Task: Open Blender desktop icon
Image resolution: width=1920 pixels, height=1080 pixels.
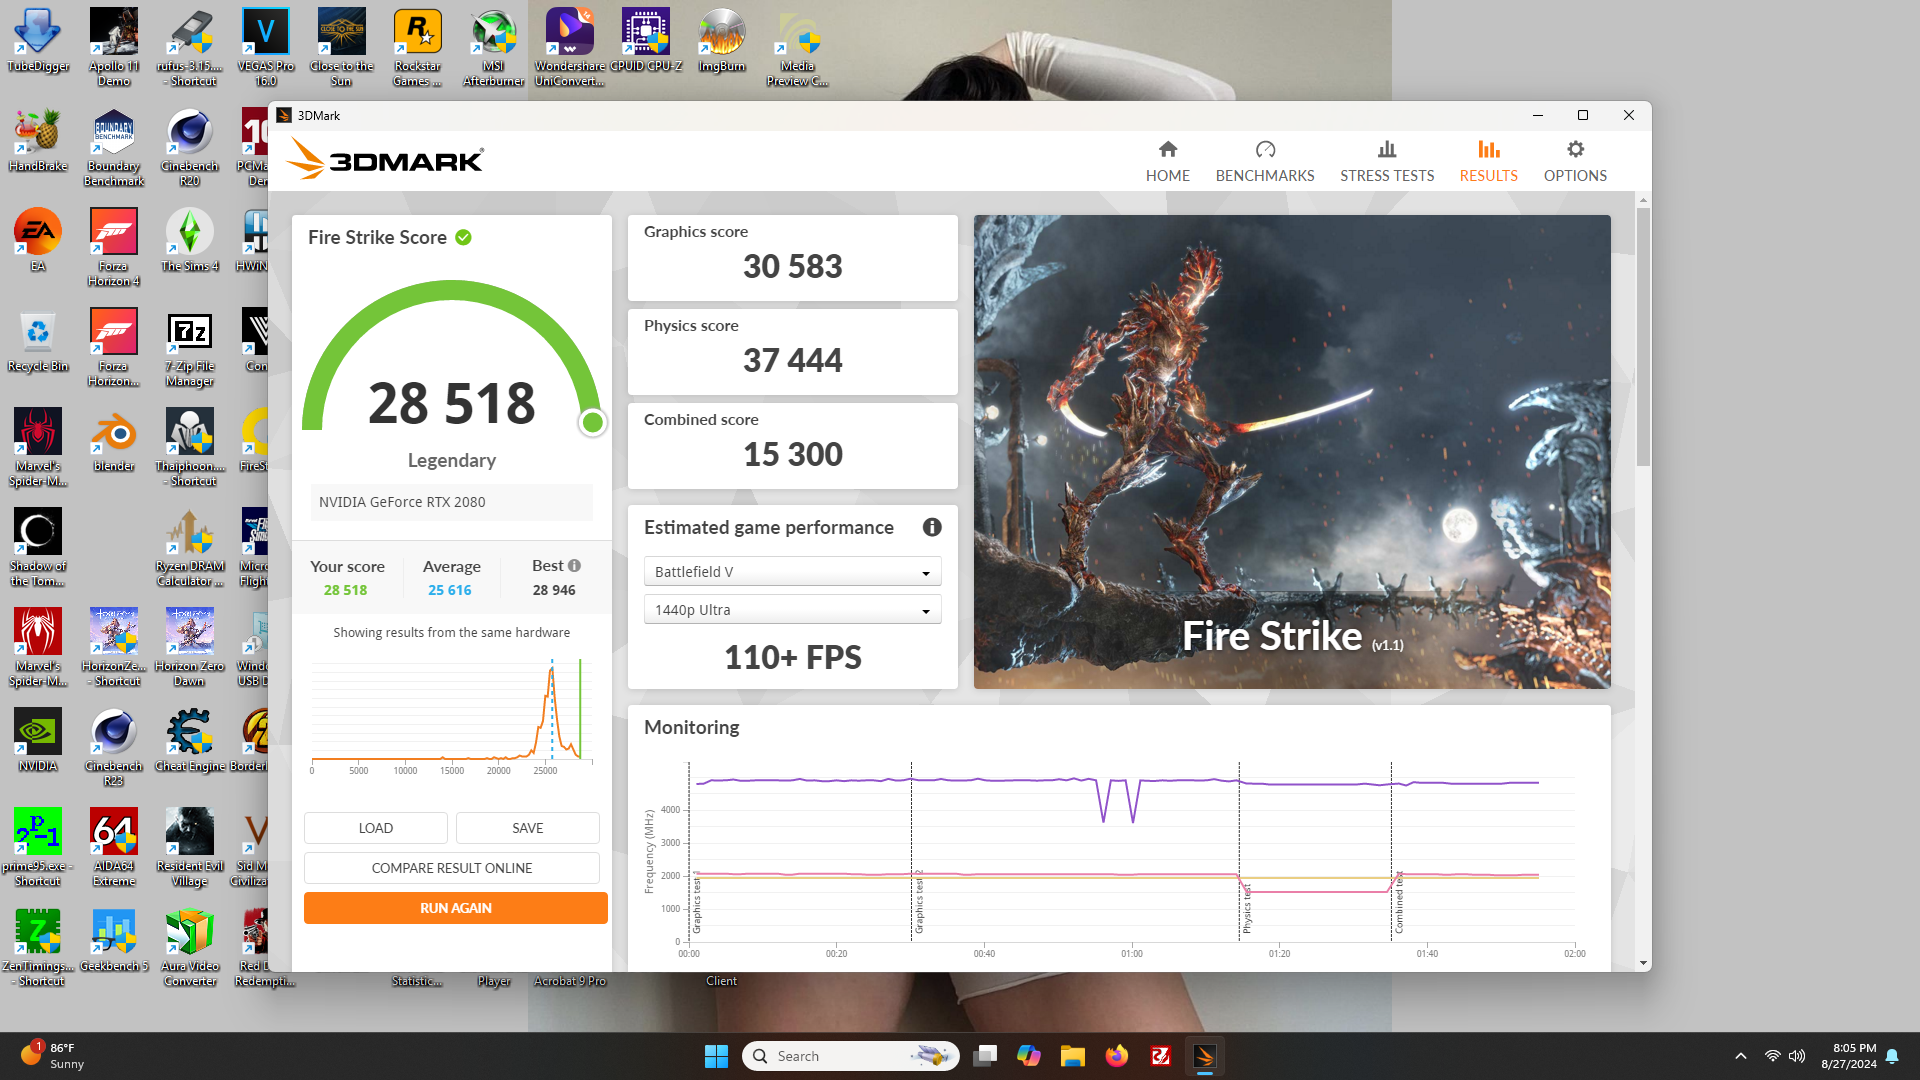Action: [x=114, y=441]
